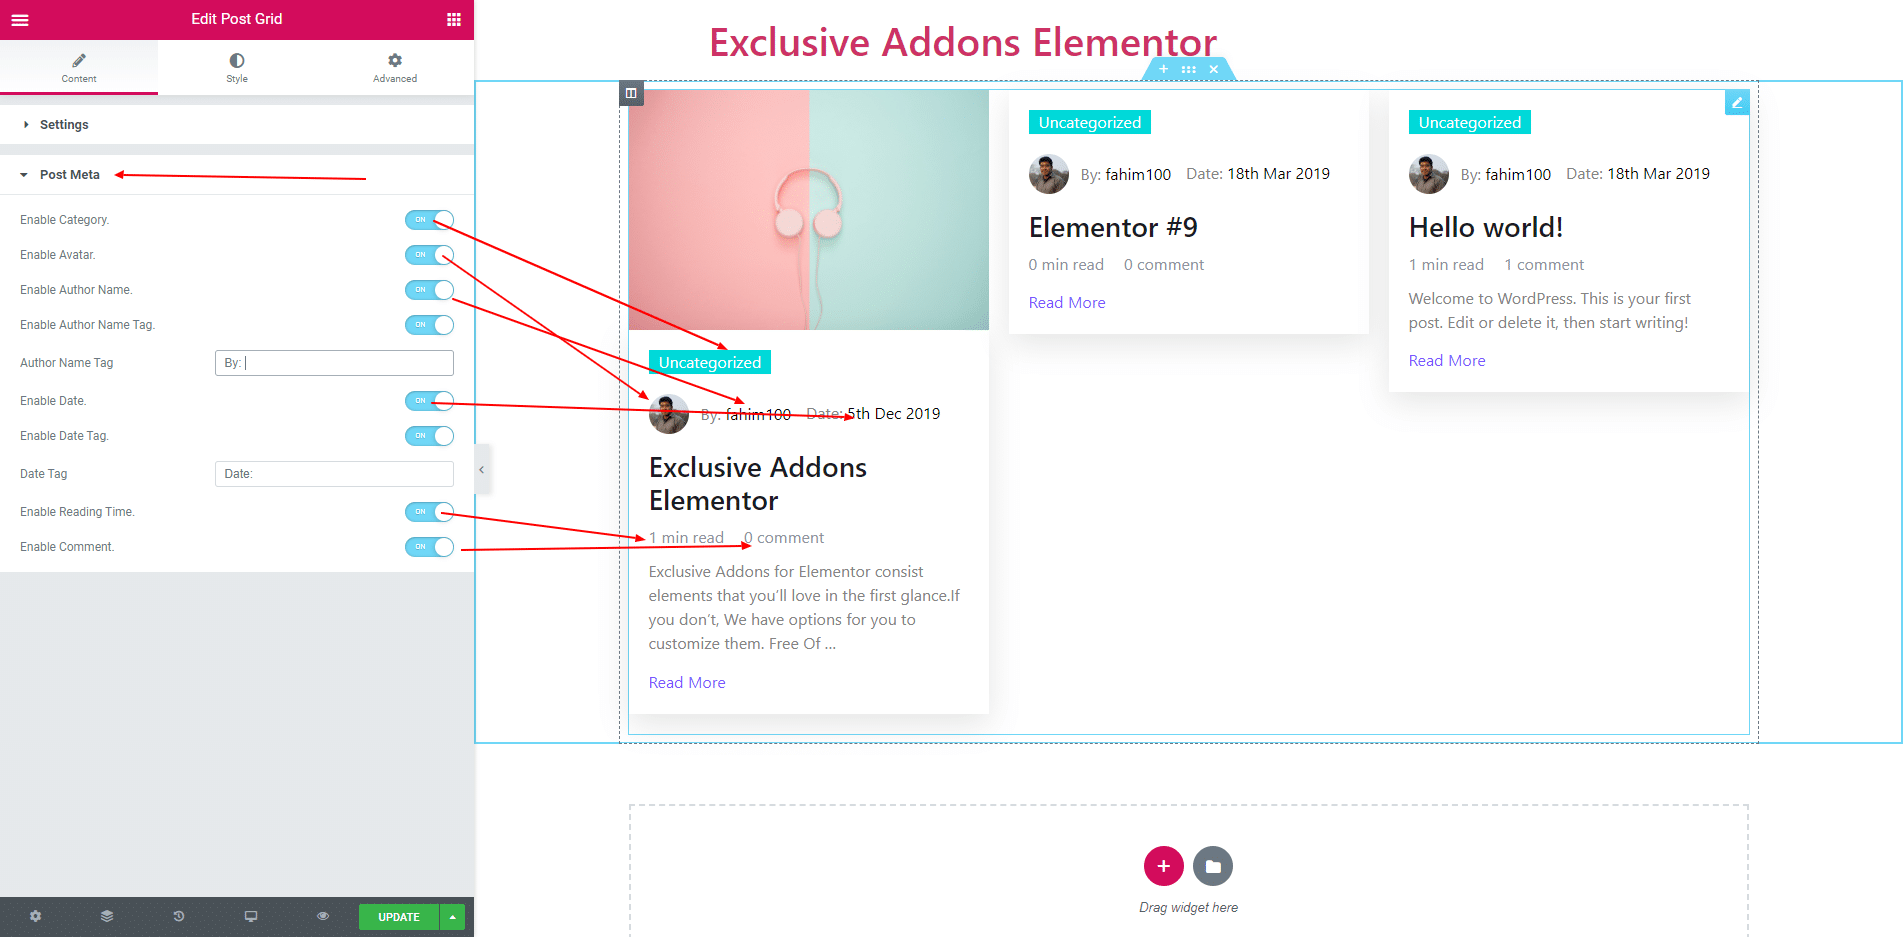
Task: Click the edit column handle icon
Action: pyautogui.click(x=631, y=93)
